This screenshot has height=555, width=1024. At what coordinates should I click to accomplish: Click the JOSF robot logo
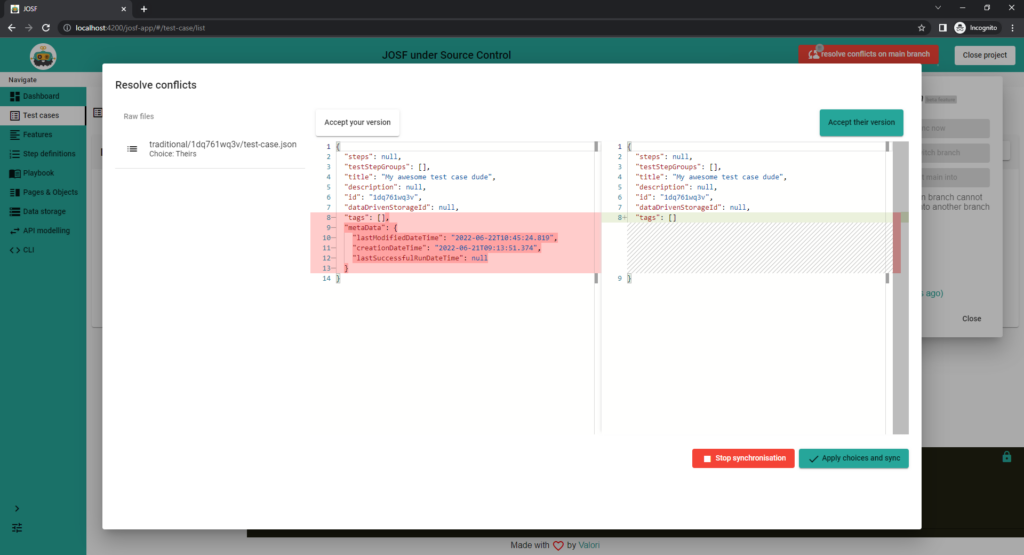click(43, 56)
